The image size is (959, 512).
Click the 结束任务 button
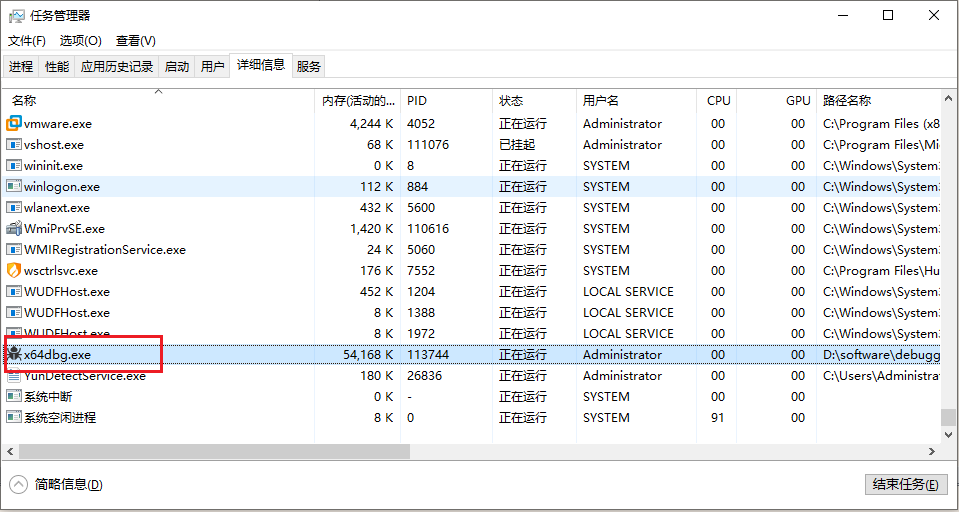904,484
